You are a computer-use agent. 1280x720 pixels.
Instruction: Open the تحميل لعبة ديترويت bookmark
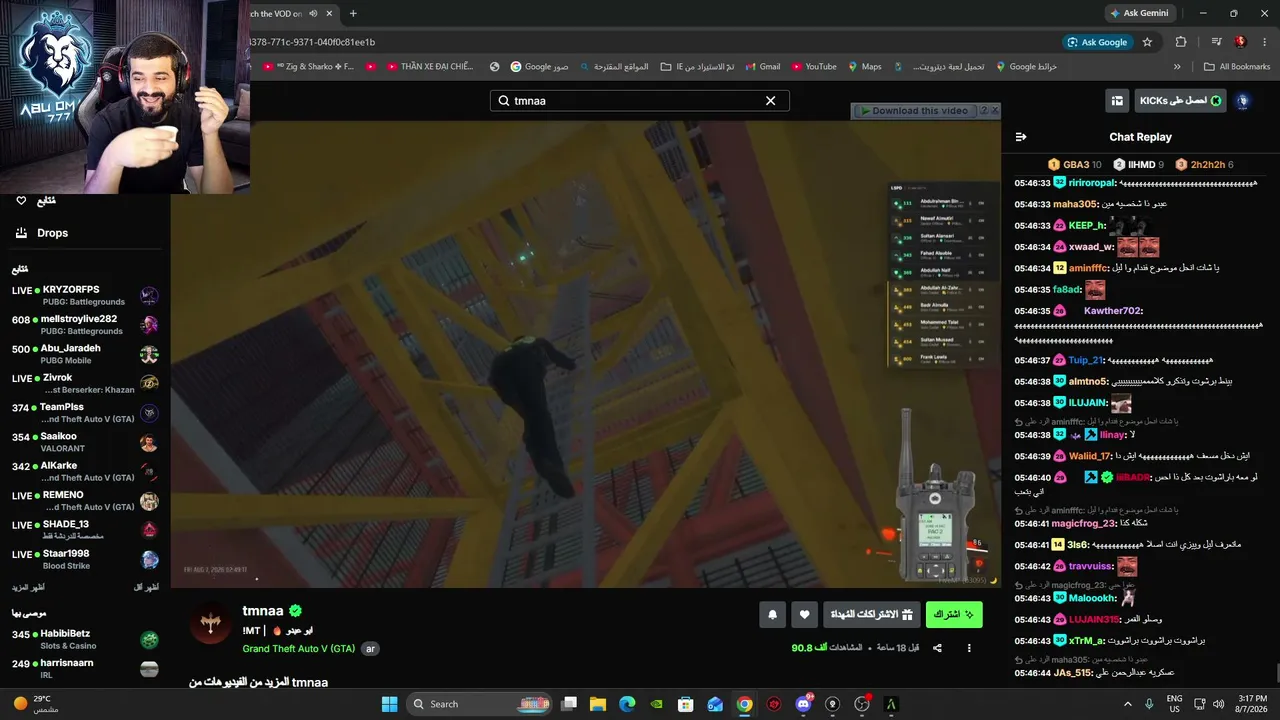click(x=939, y=67)
